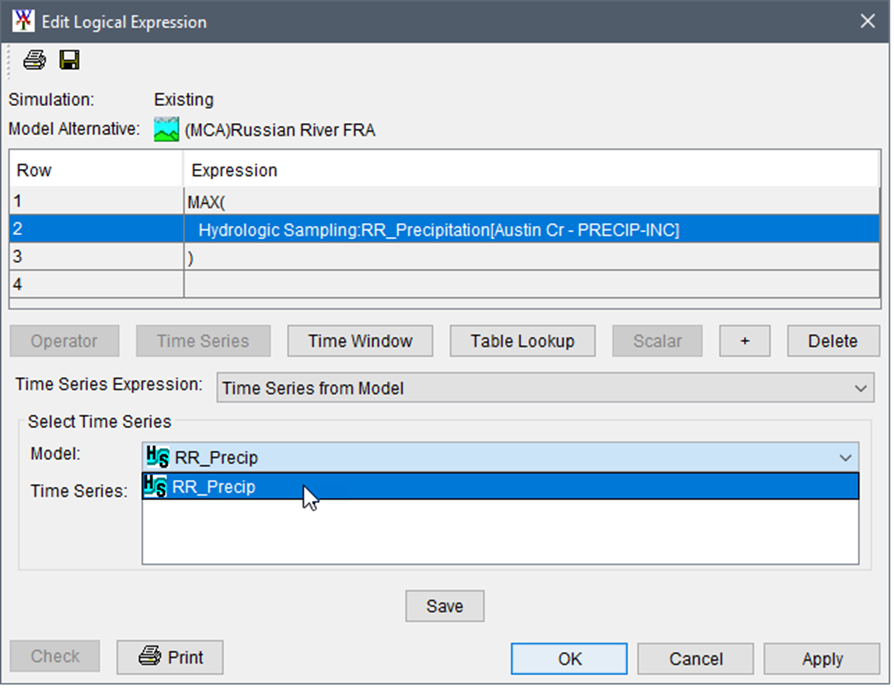The image size is (894, 690).
Task: Delete the selected expression row
Action: 832,341
